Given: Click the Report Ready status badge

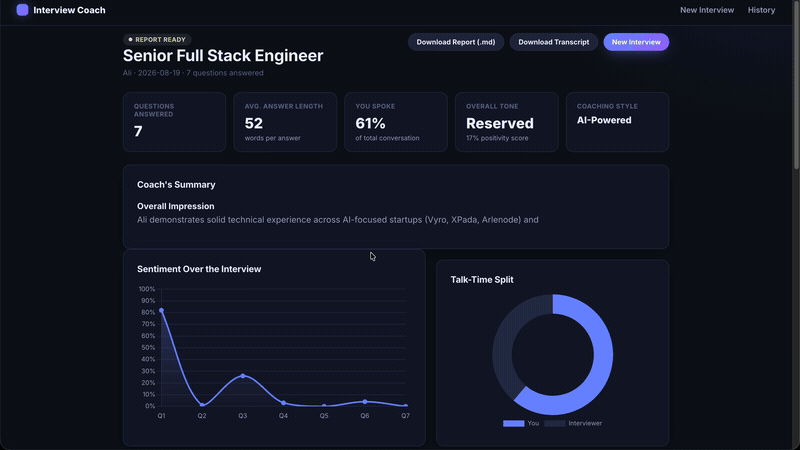Looking at the screenshot, I should tap(157, 39).
